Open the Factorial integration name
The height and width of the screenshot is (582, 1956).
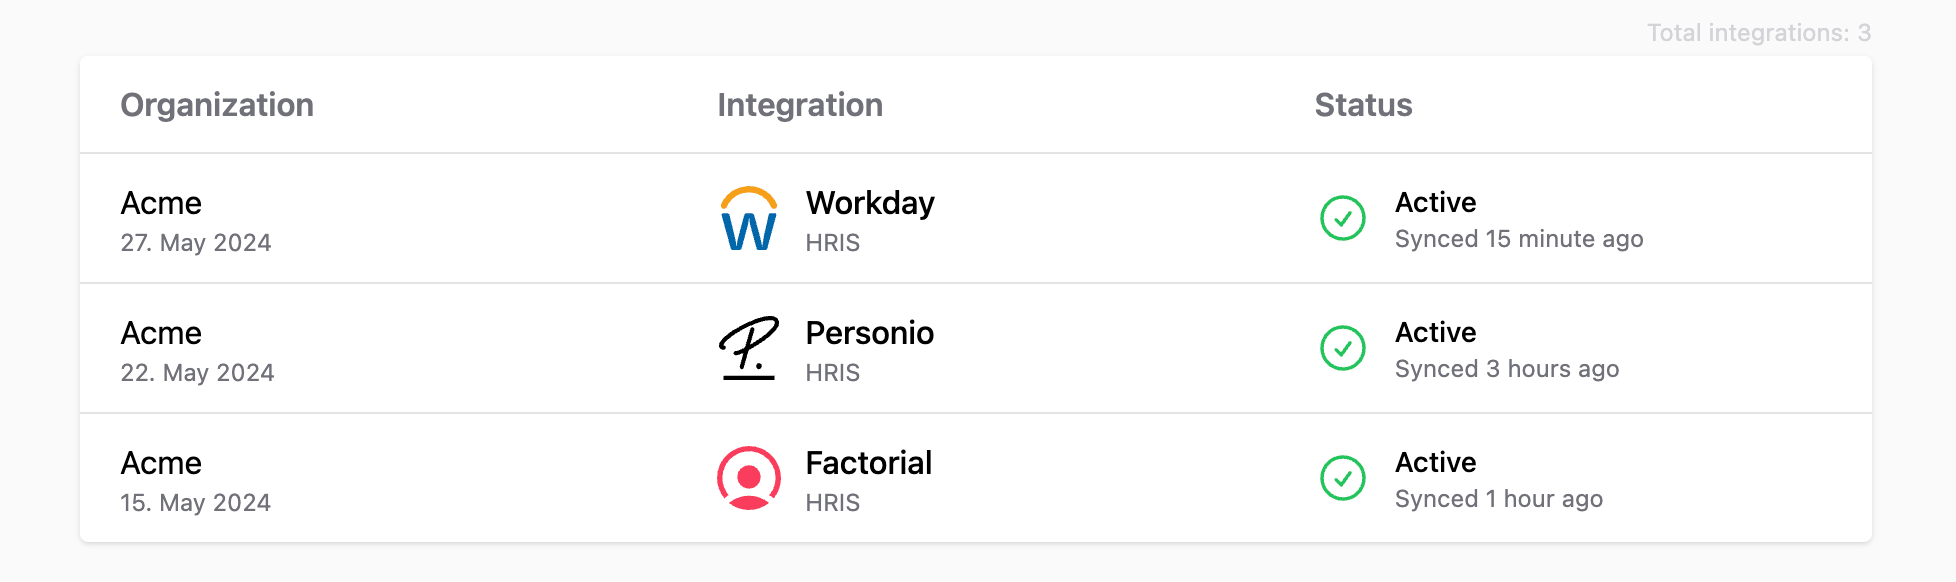tap(869, 463)
